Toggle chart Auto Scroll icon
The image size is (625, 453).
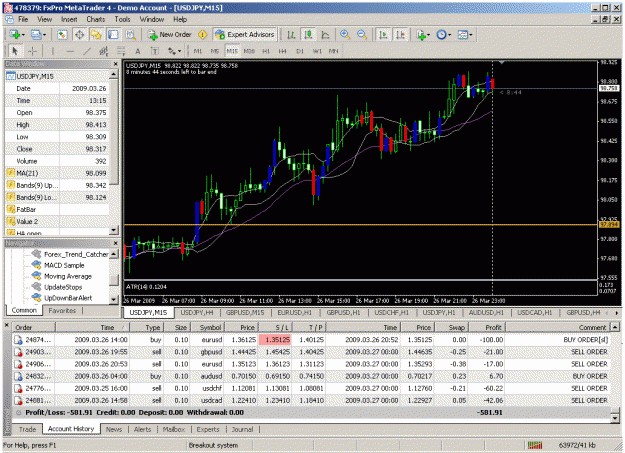pos(383,35)
